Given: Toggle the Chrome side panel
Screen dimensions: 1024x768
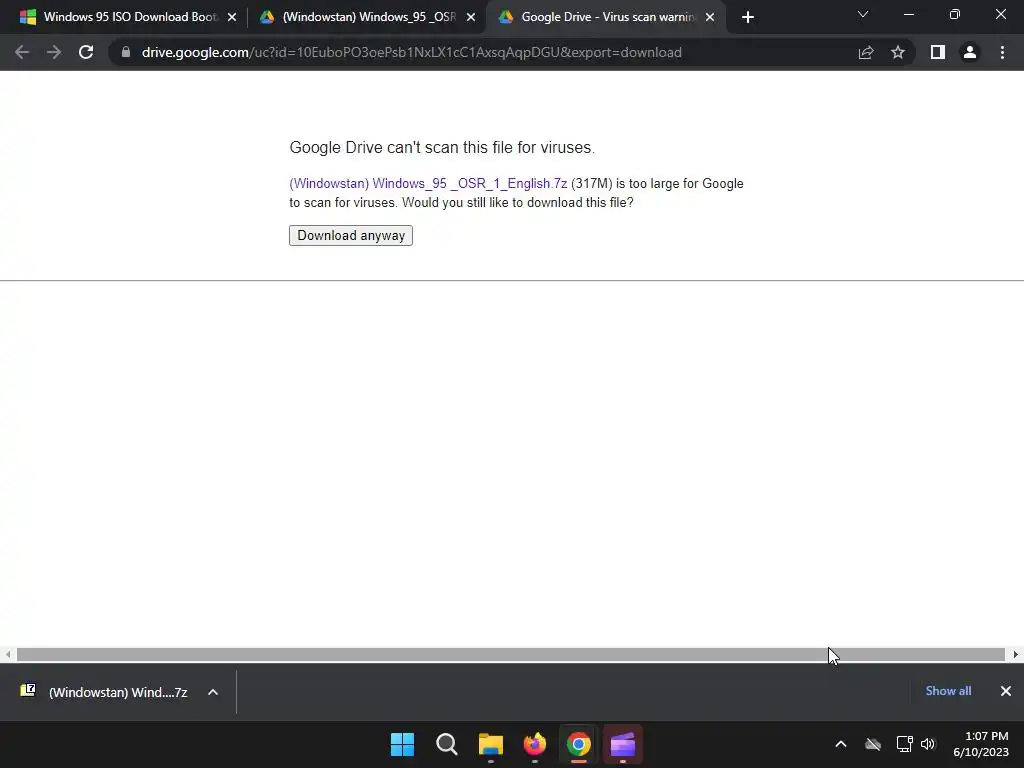Looking at the screenshot, I should (x=938, y=52).
